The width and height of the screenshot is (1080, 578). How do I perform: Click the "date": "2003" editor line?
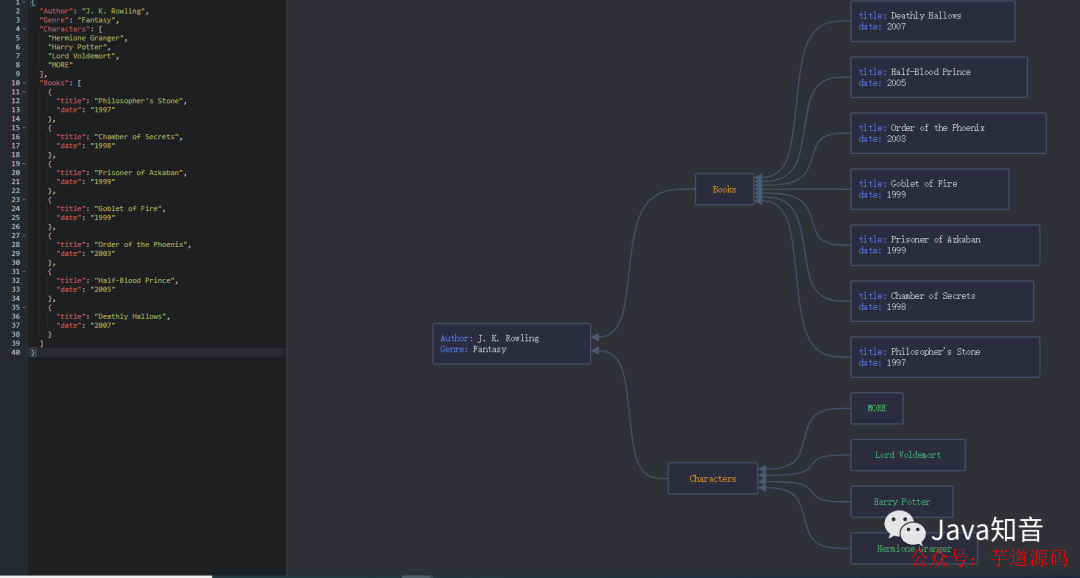coord(85,254)
